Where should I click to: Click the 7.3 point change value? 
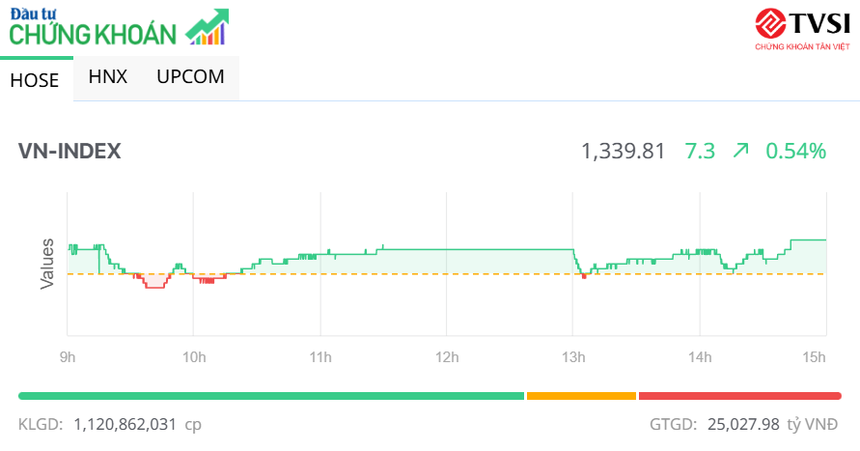tap(700, 151)
